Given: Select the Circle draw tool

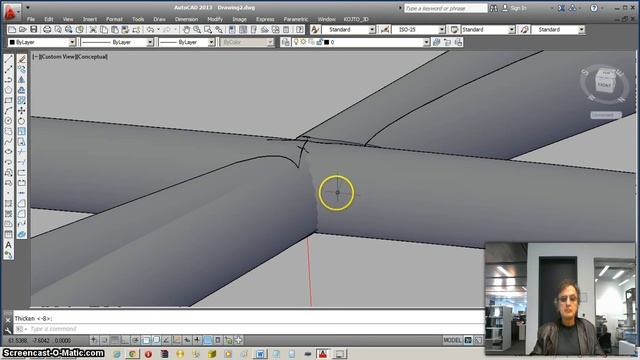Looking at the screenshot, I should [x=9, y=121].
